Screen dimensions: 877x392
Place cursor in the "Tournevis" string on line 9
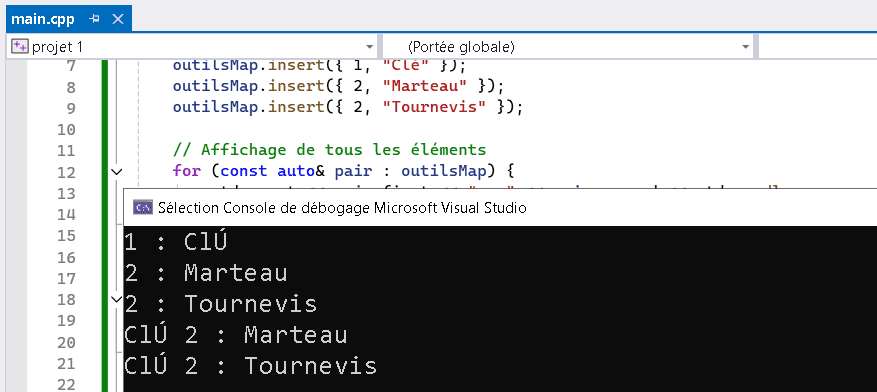point(434,108)
